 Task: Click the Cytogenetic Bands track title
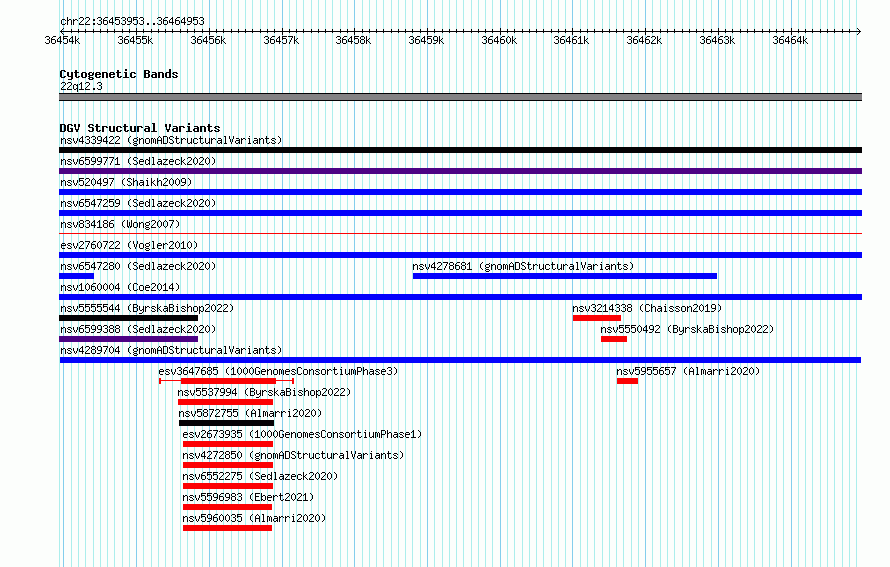click(x=119, y=74)
